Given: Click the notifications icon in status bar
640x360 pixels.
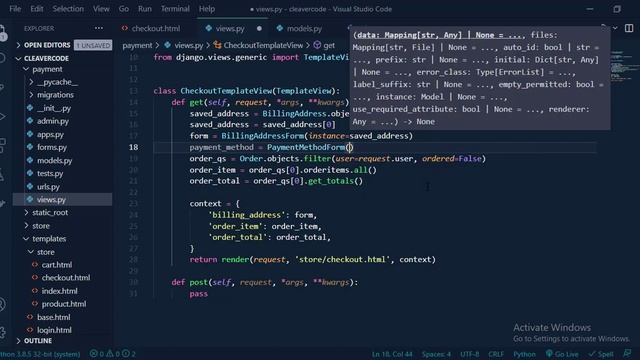Looking at the screenshot, I should point(627,354).
